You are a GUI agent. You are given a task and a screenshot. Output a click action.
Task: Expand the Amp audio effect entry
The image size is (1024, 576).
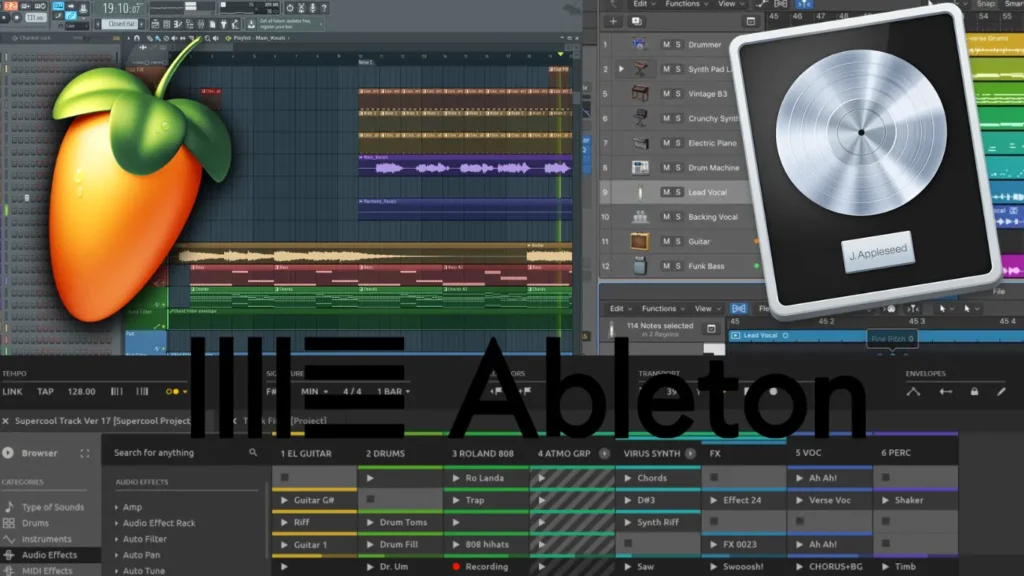[x=116, y=507]
